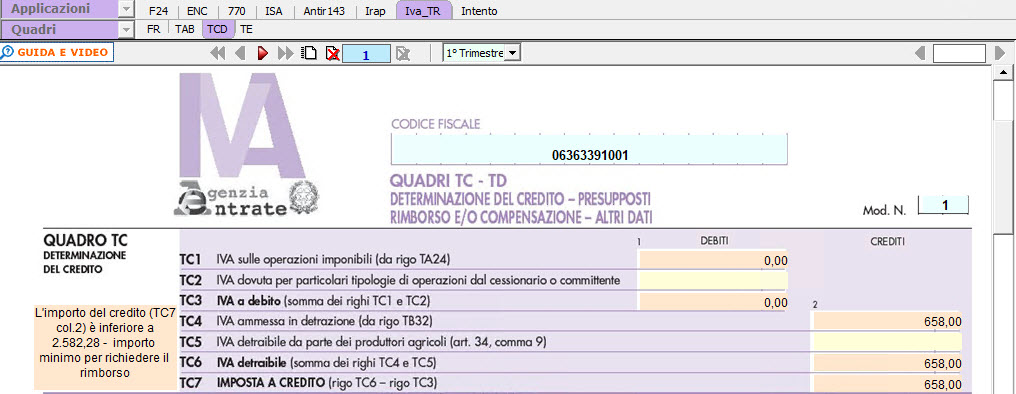Click the greyed-out delete-all icon
This screenshot has height=394, width=1016.
tap(402, 53)
